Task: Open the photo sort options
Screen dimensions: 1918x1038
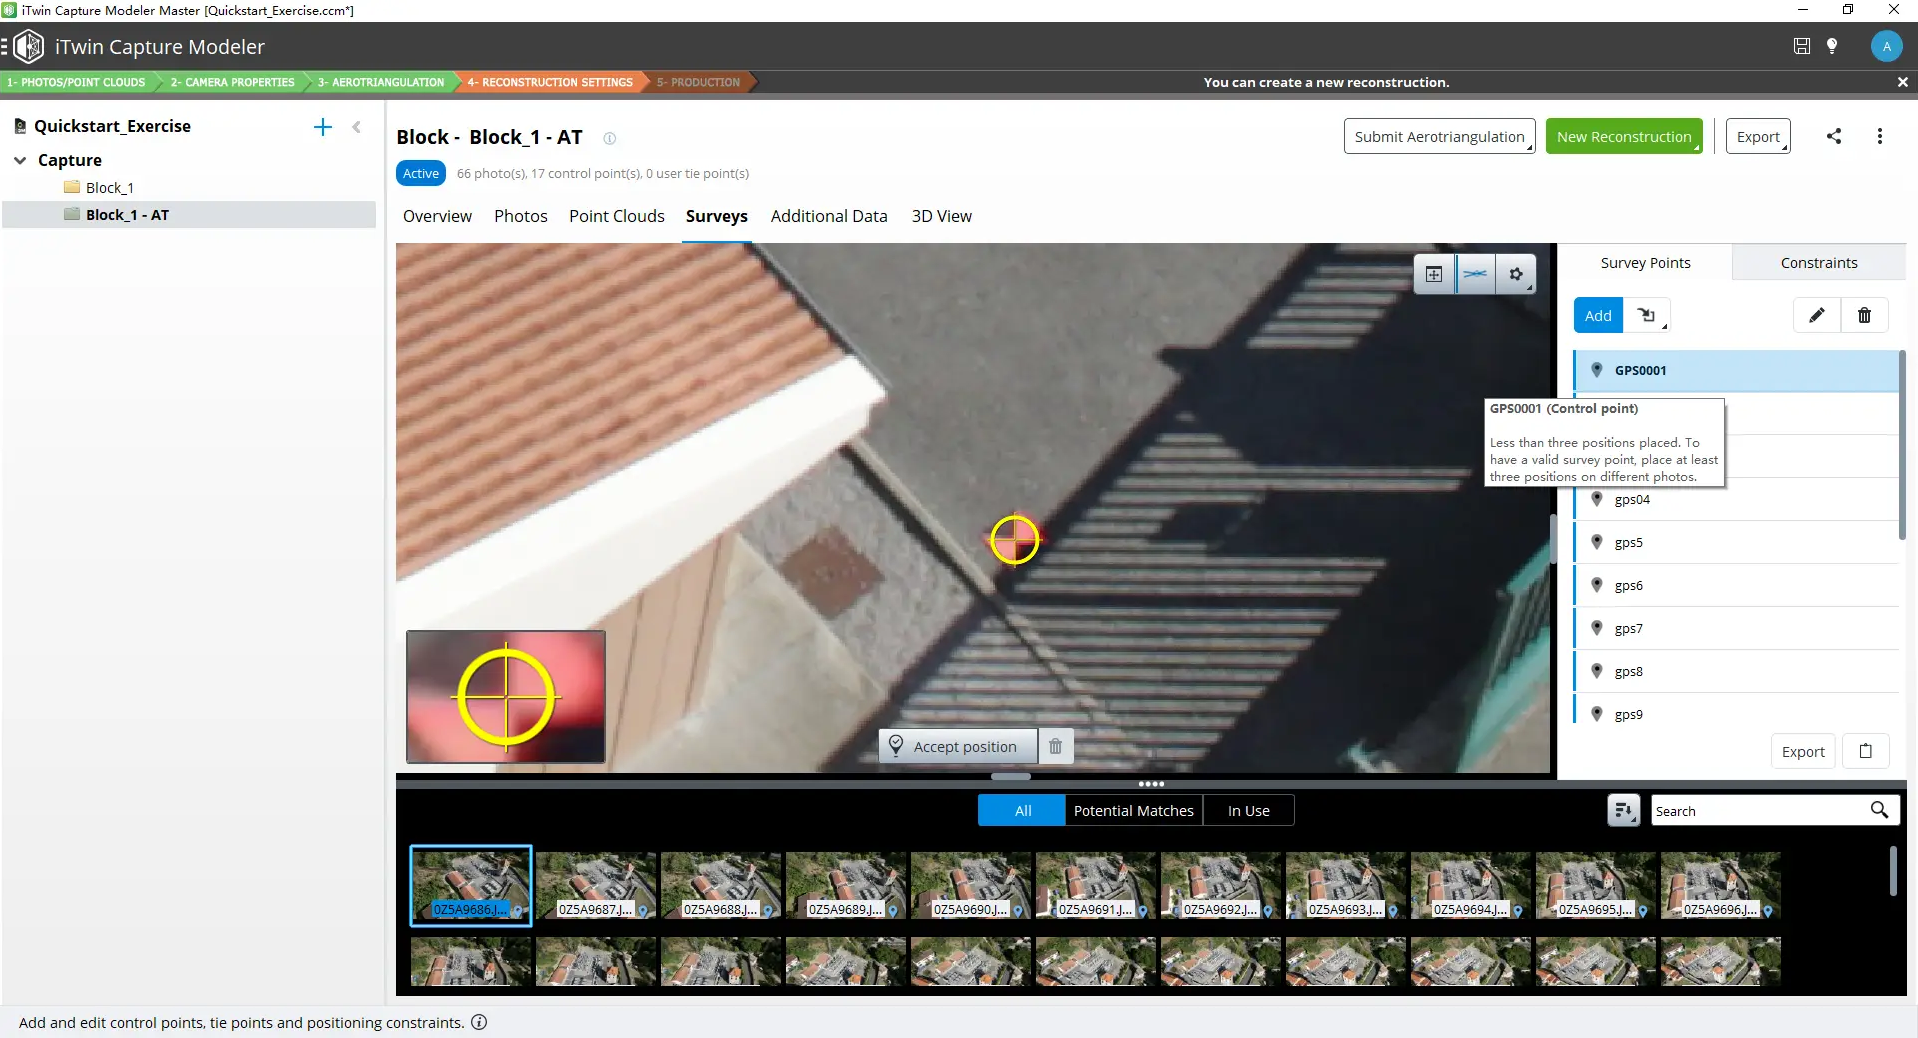Action: (x=1623, y=811)
